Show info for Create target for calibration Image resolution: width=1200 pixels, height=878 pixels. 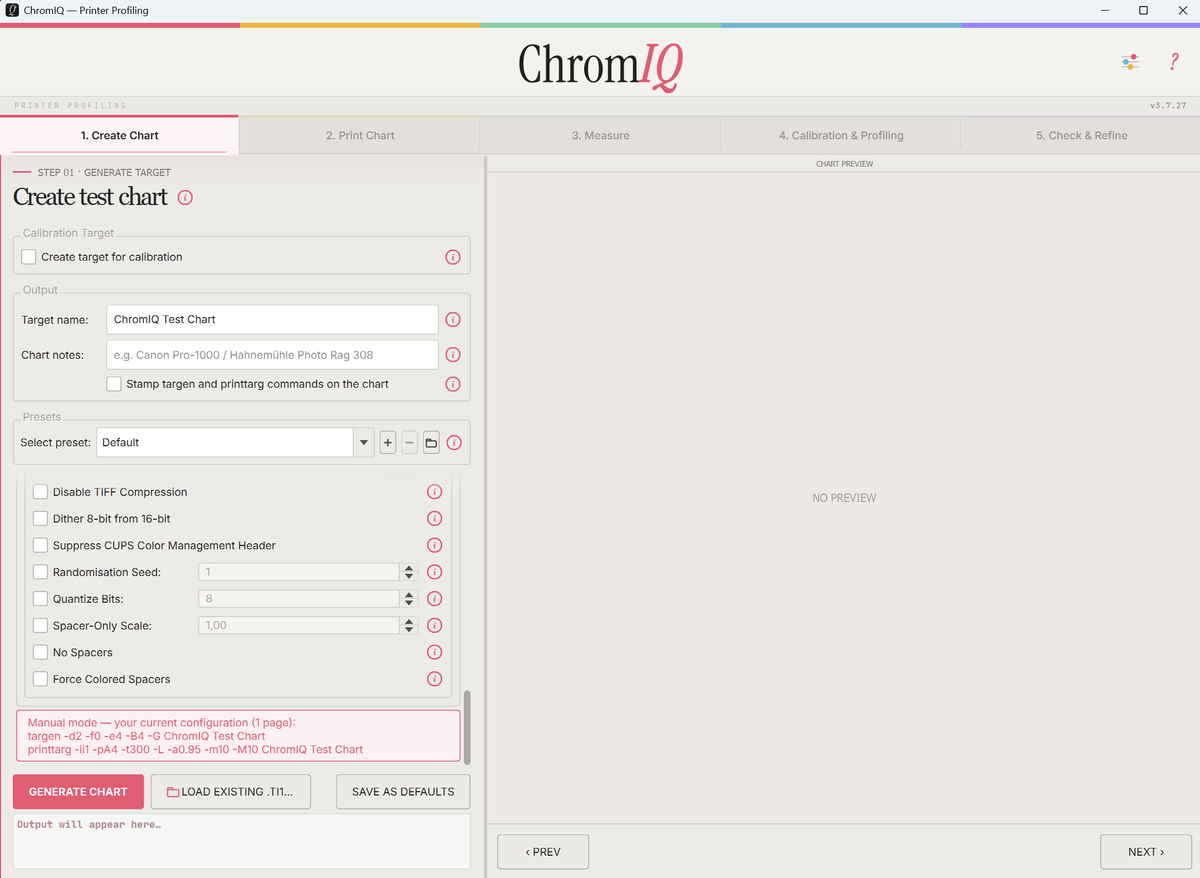tap(452, 257)
